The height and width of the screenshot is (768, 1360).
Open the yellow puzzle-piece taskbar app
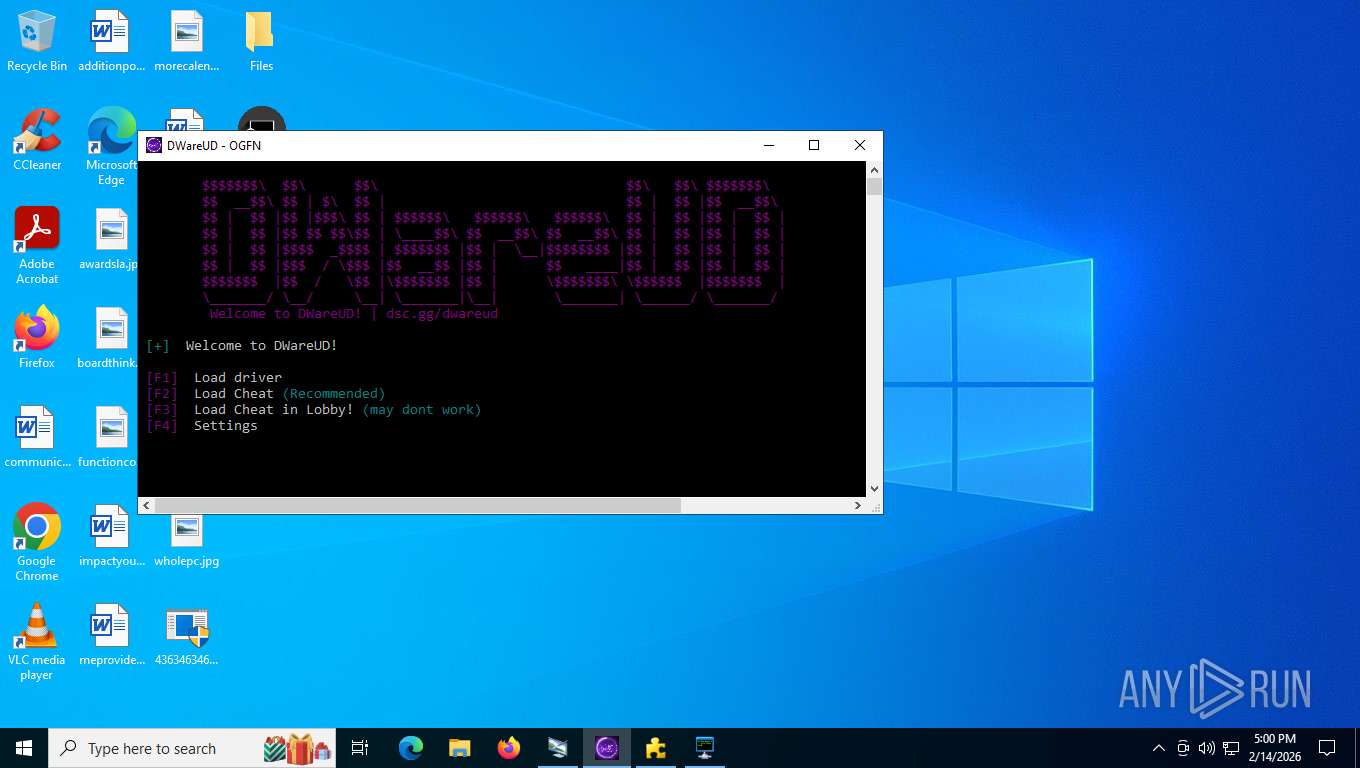tap(656, 748)
